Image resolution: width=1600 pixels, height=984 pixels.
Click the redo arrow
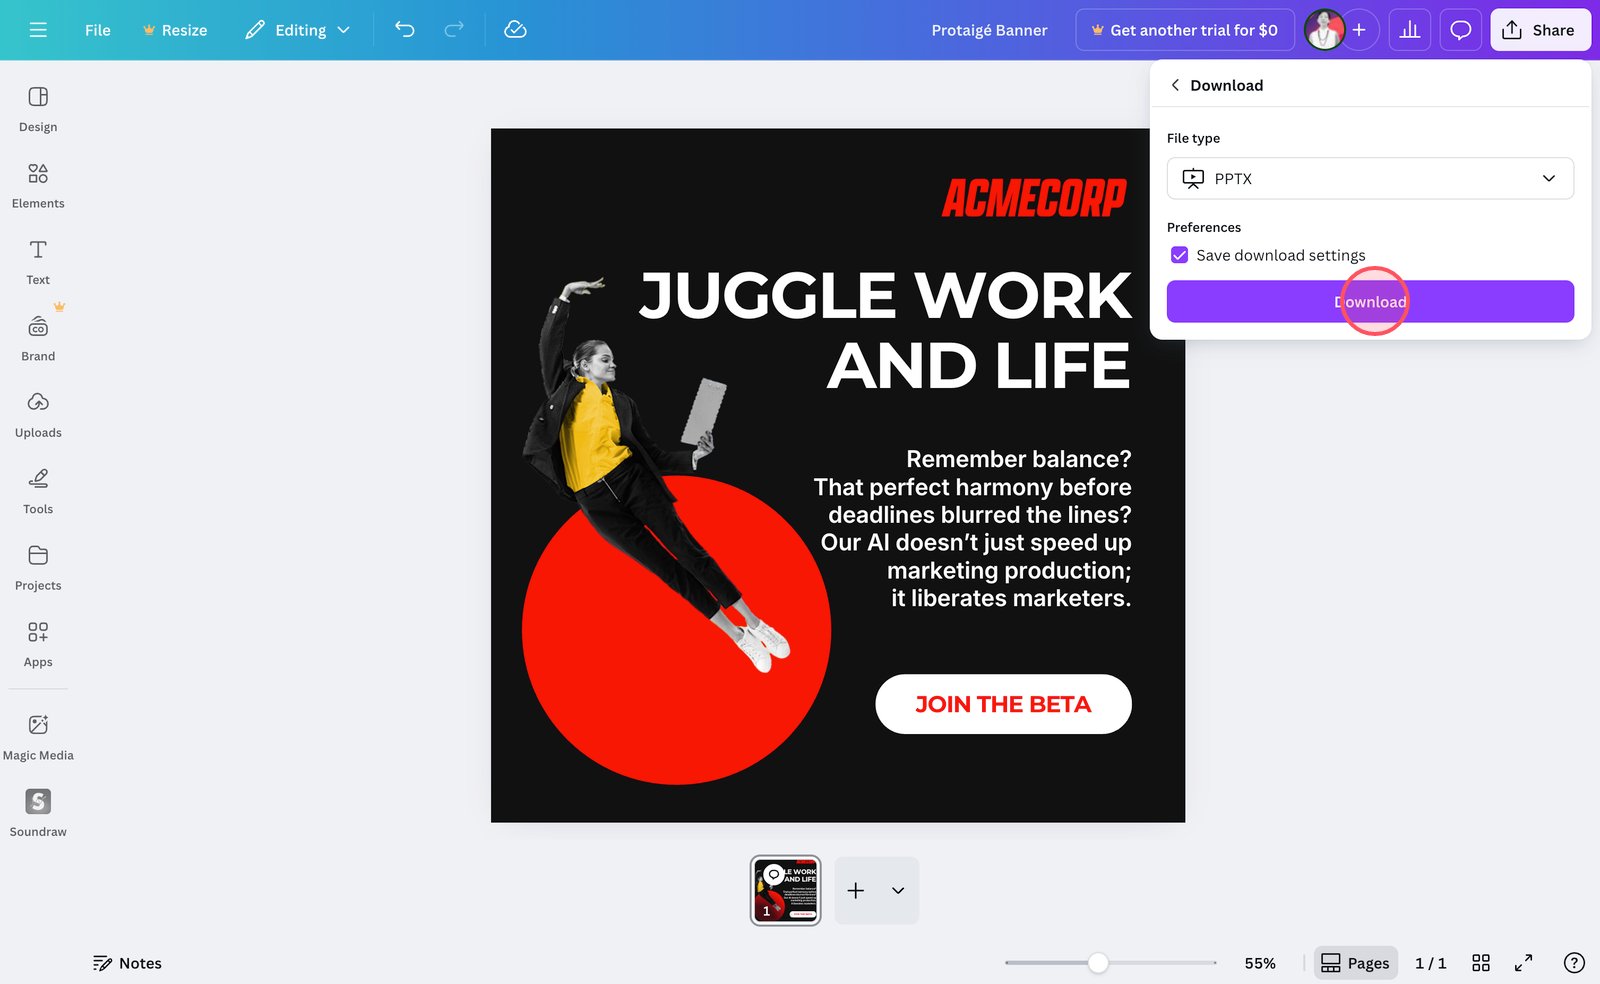(x=454, y=30)
